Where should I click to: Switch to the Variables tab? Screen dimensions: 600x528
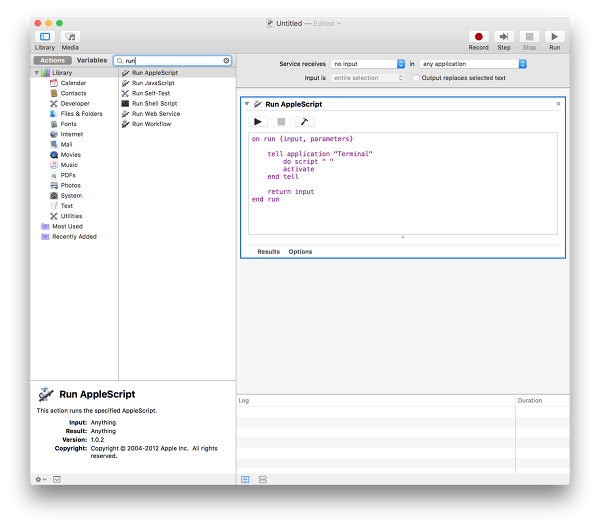tap(92, 60)
